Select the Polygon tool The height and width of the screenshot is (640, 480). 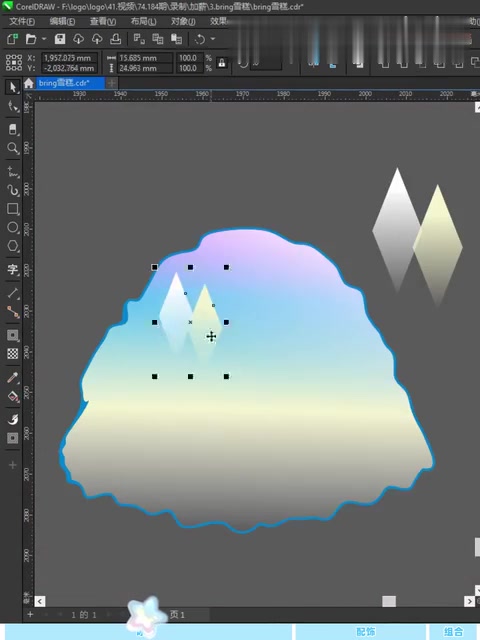(12, 246)
